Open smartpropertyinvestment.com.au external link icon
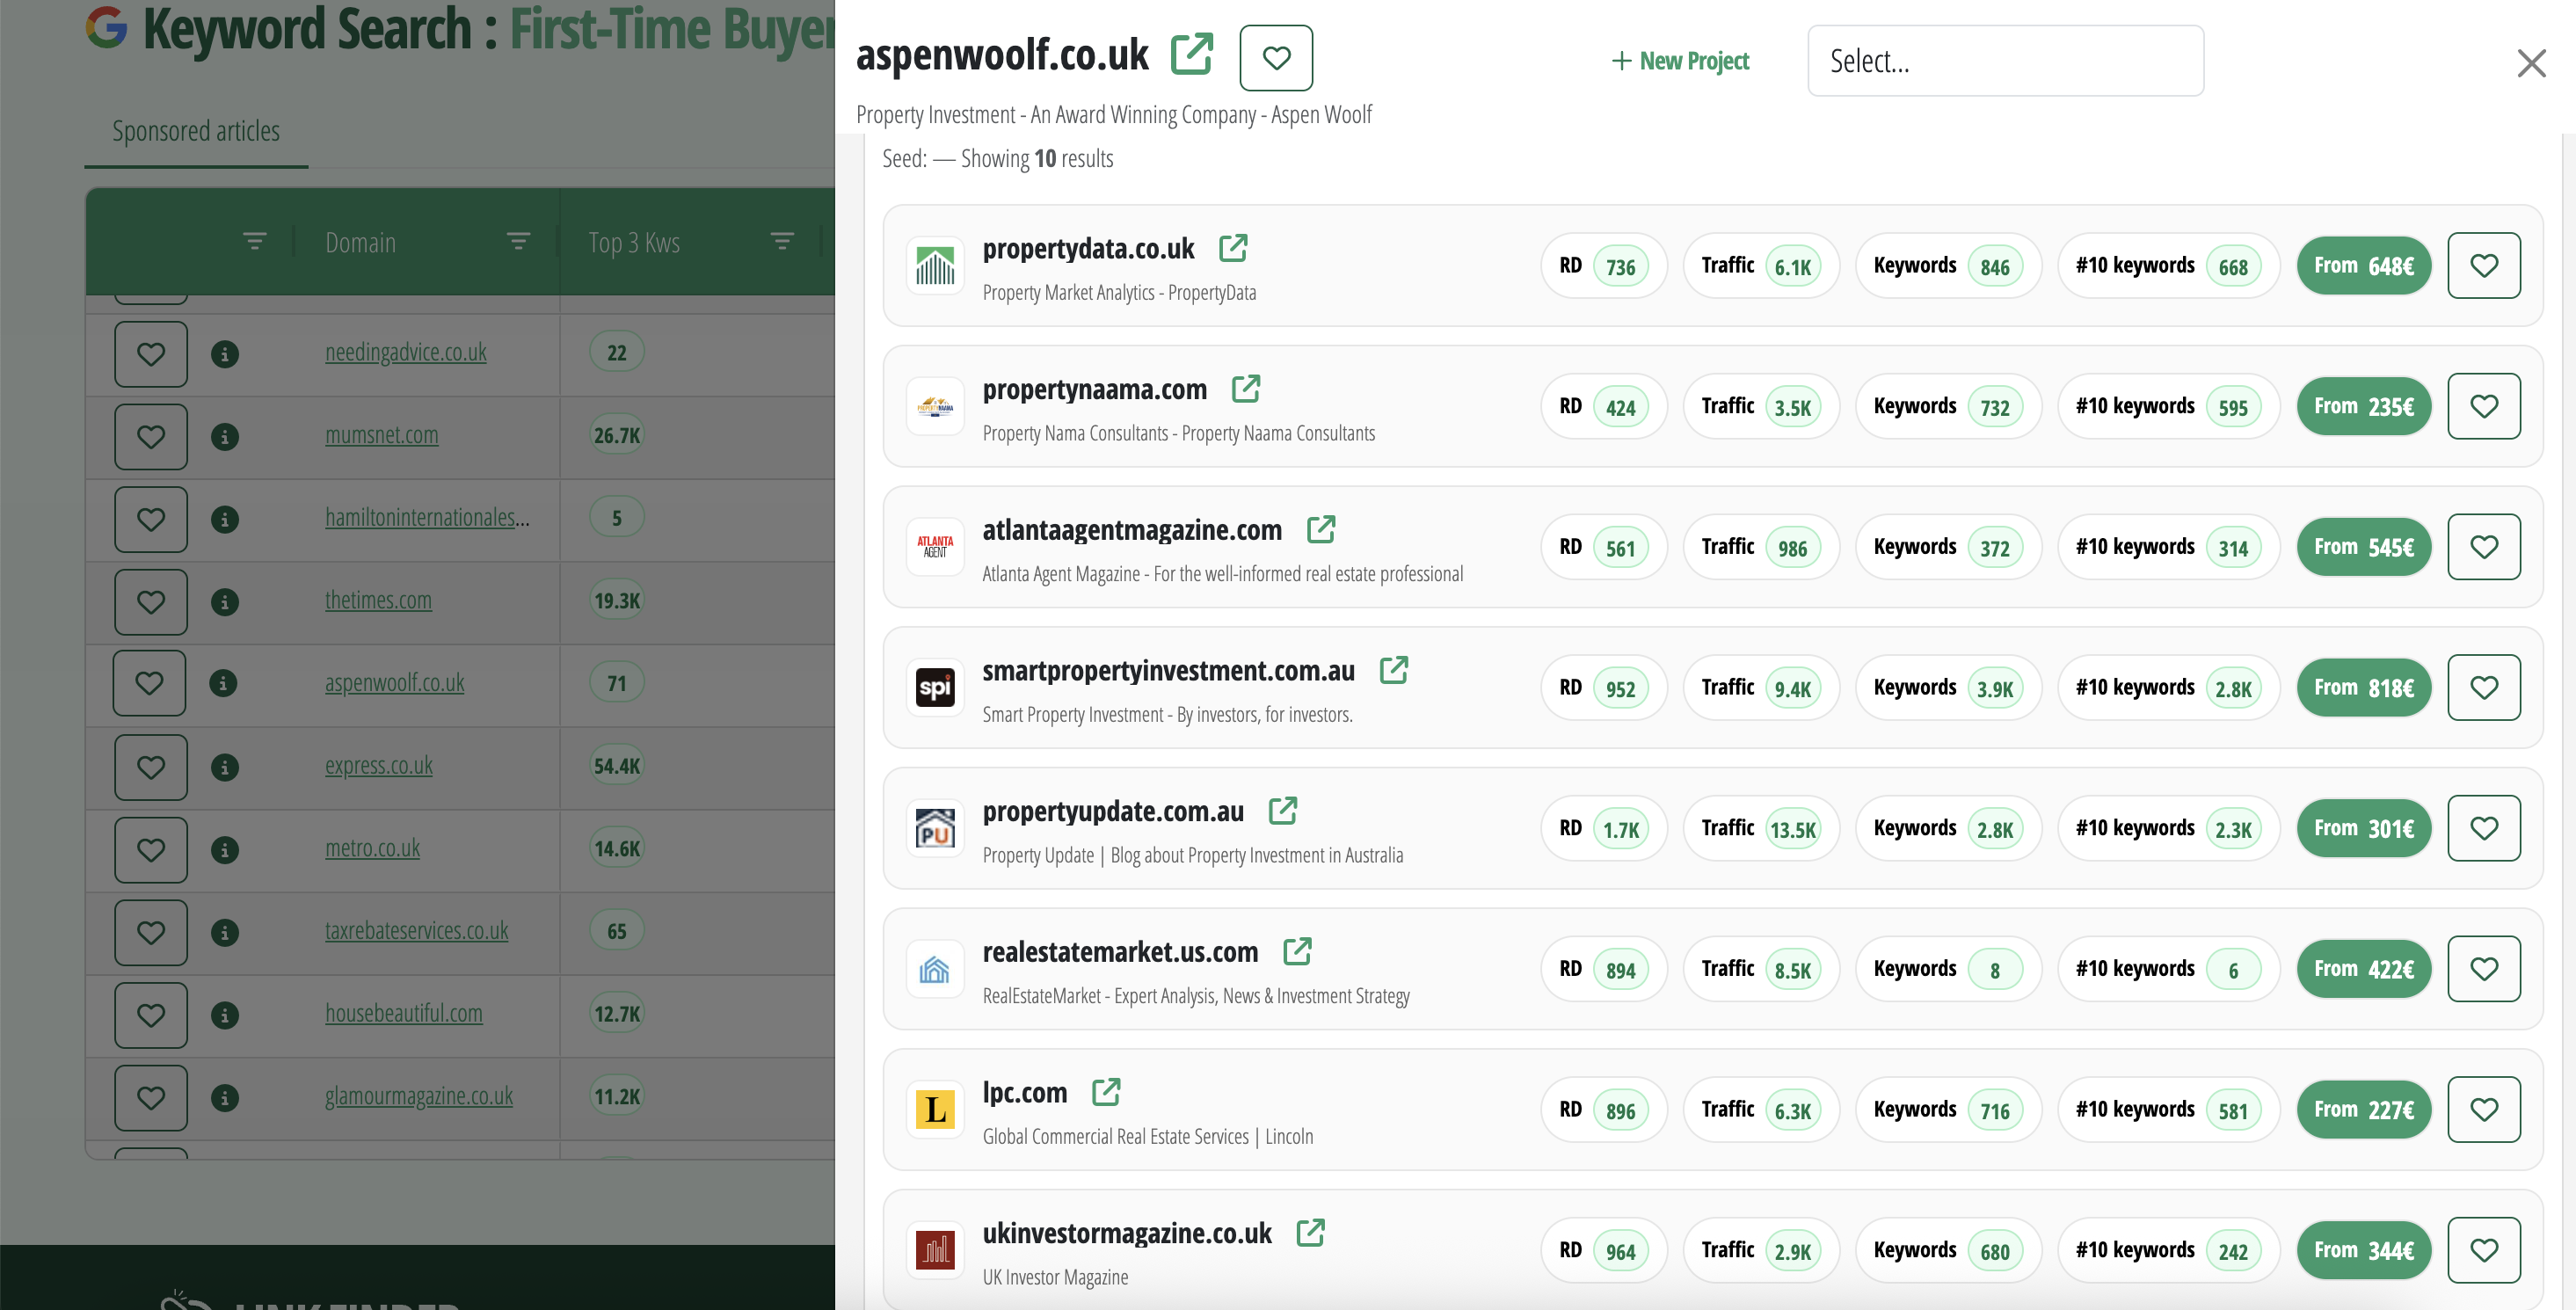 pyautogui.click(x=1394, y=670)
